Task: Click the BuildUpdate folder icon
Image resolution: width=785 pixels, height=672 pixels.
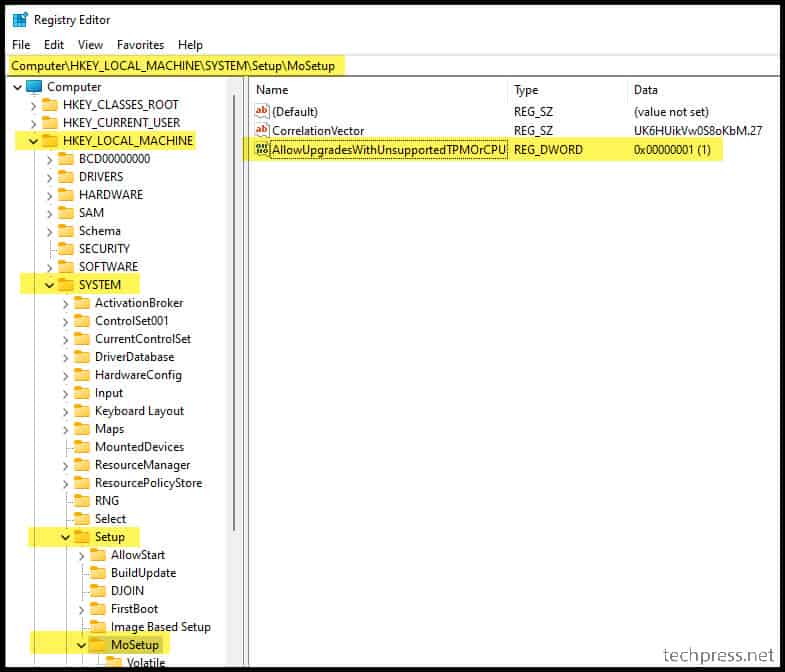Action: point(98,573)
